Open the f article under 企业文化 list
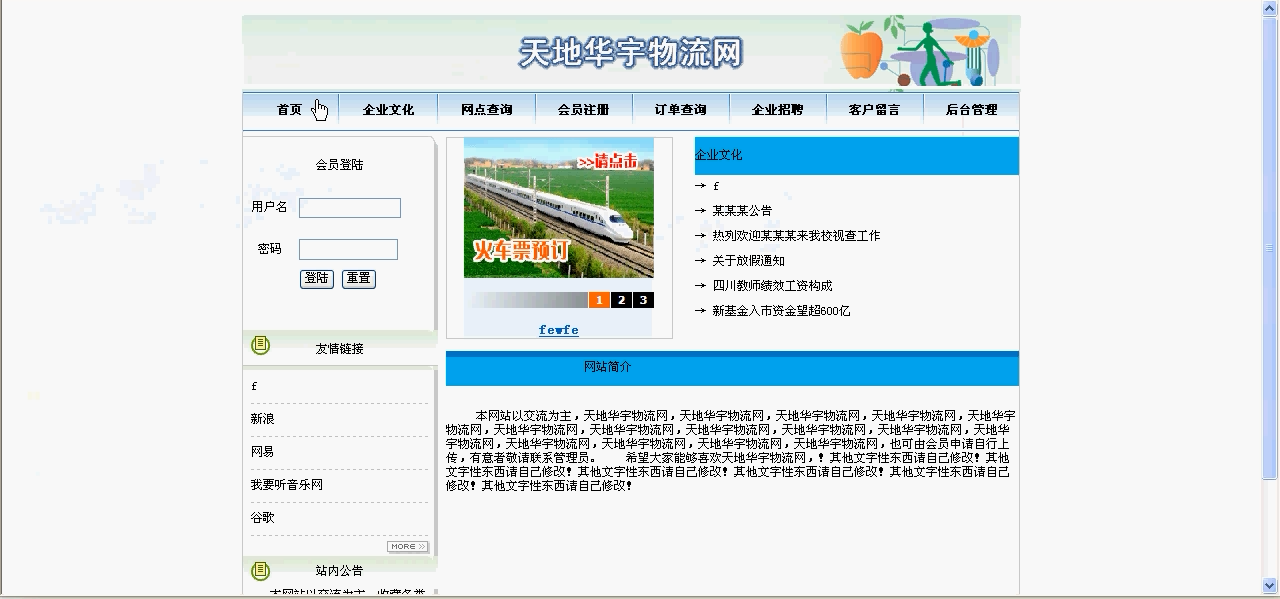 (x=716, y=186)
